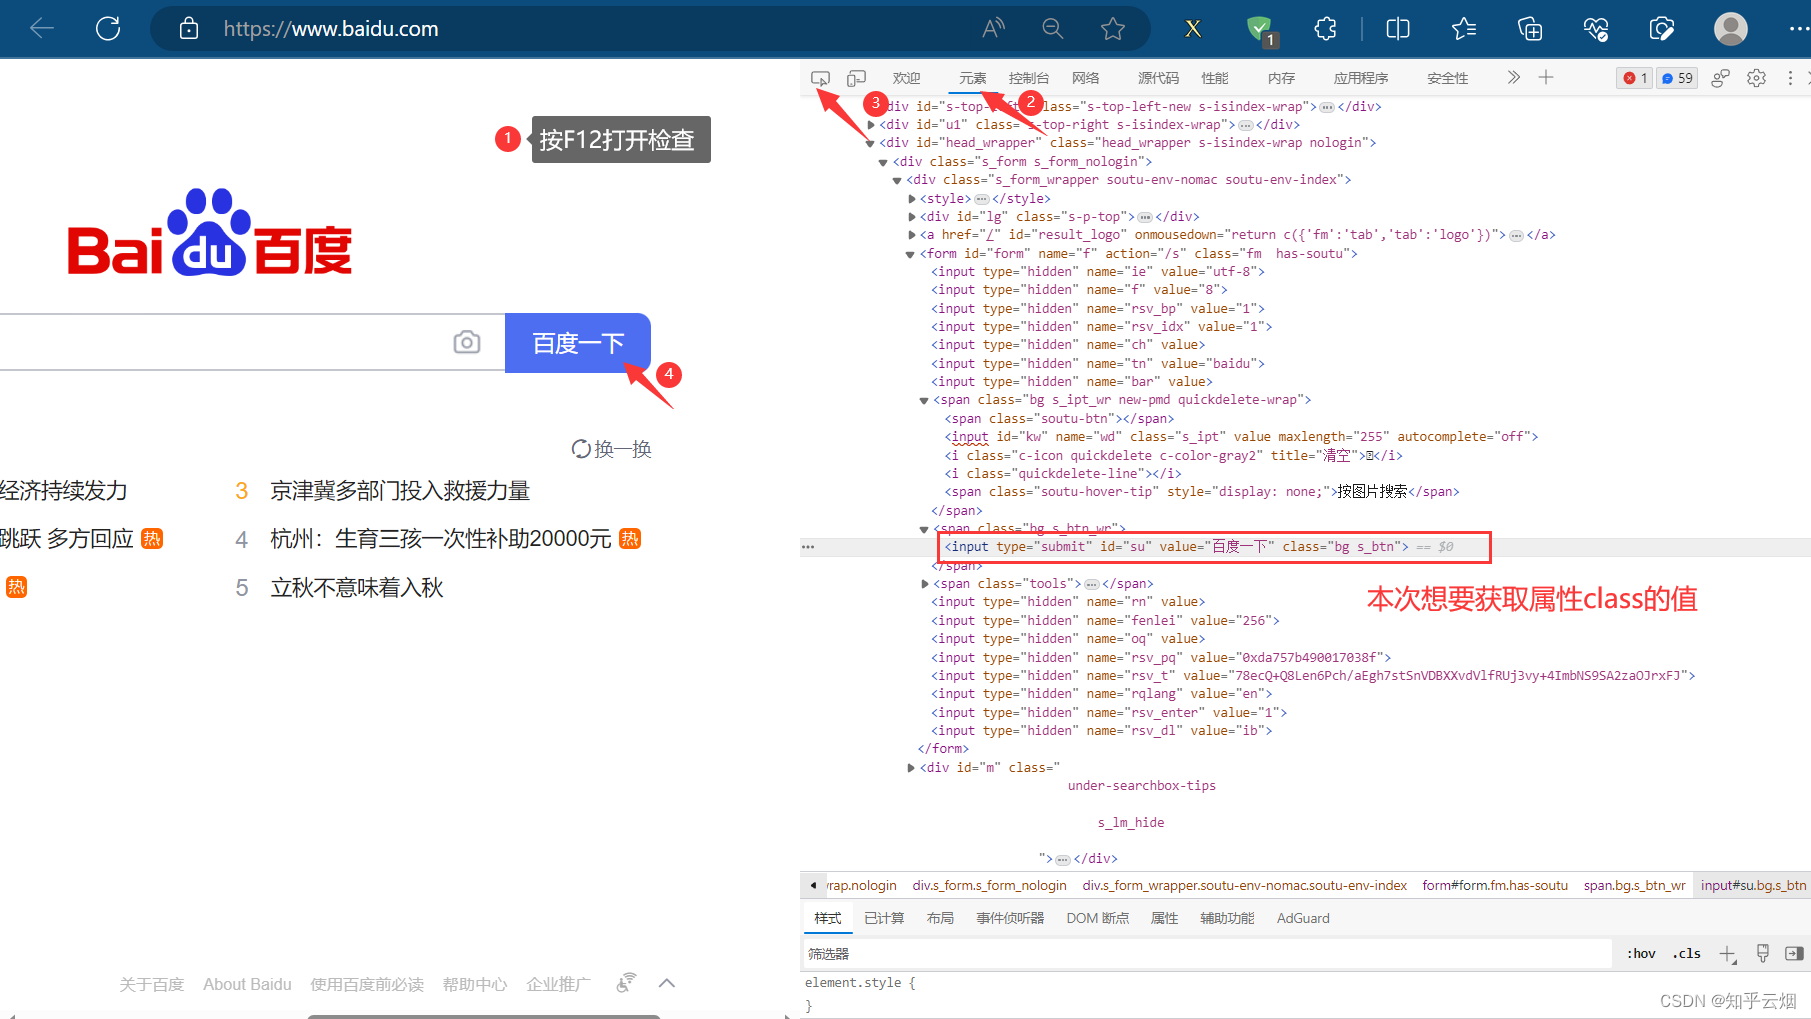Expand the style node
This screenshot has width=1811, height=1019.
tap(911, 199)
